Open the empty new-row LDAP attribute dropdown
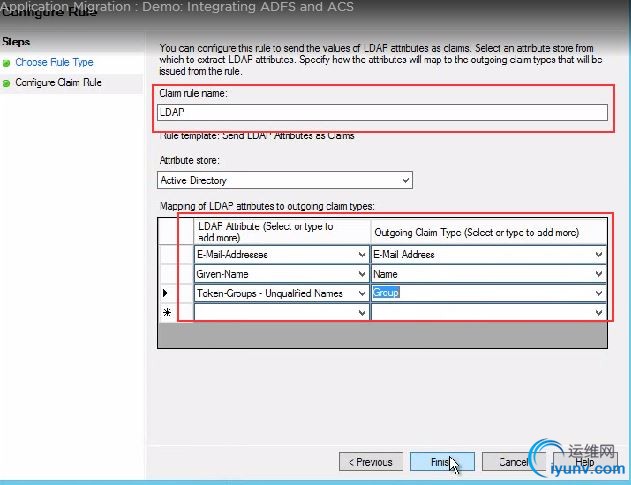 pyautogui.click(x=361, y=313)
